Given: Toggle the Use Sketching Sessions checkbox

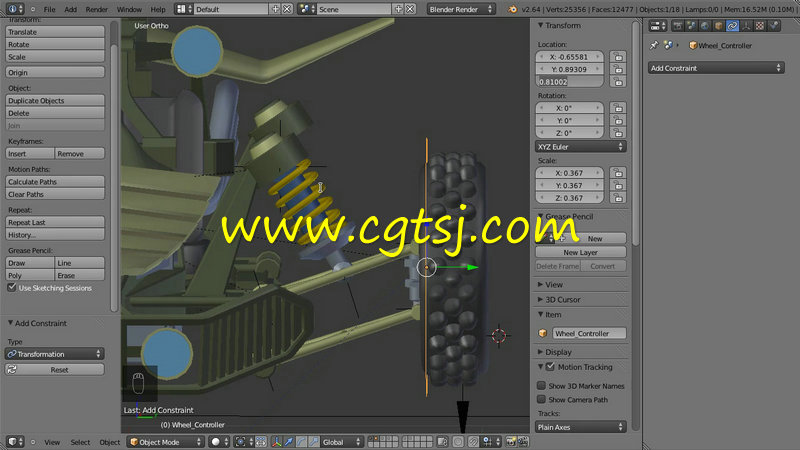Looking at the screenshot, I should click(x=12, y=288).
